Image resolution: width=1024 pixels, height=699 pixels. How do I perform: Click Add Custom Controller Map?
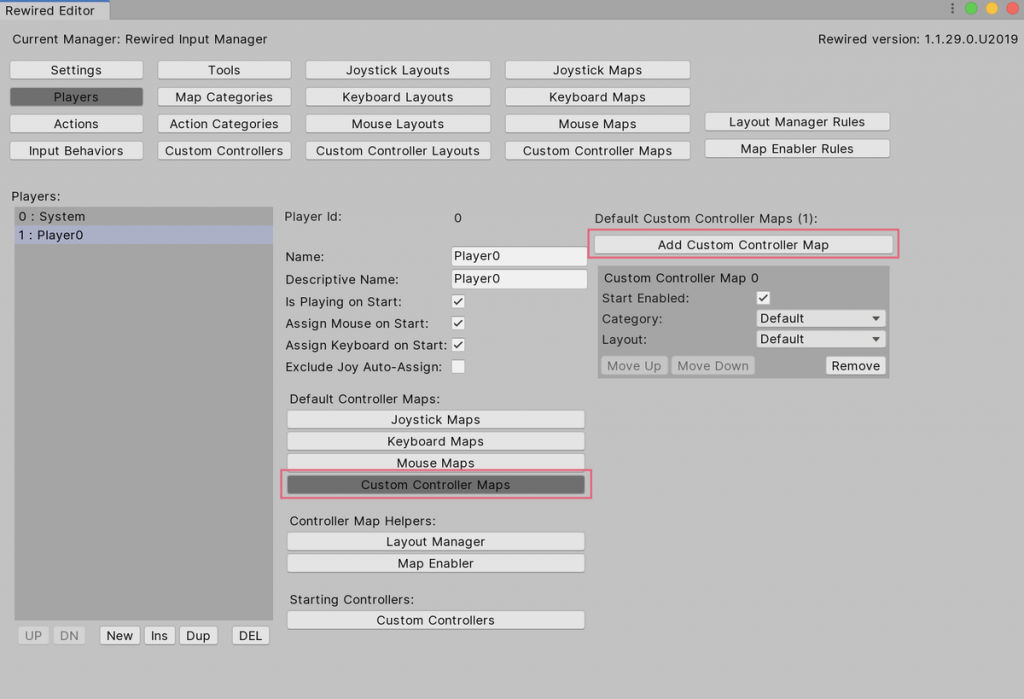(743, 245)
